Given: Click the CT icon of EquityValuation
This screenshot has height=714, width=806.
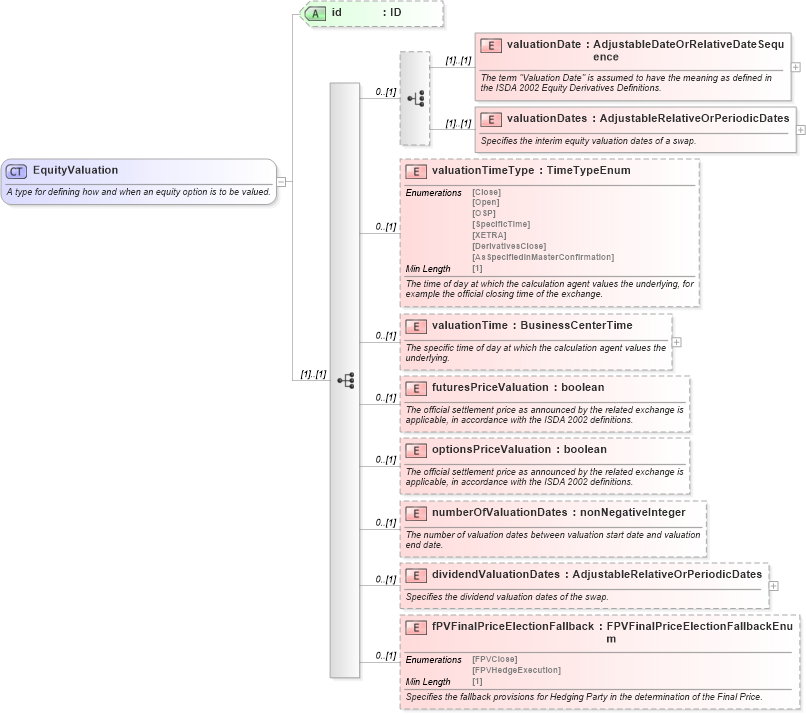Looking at the screenshot, I should click(16, 172).
